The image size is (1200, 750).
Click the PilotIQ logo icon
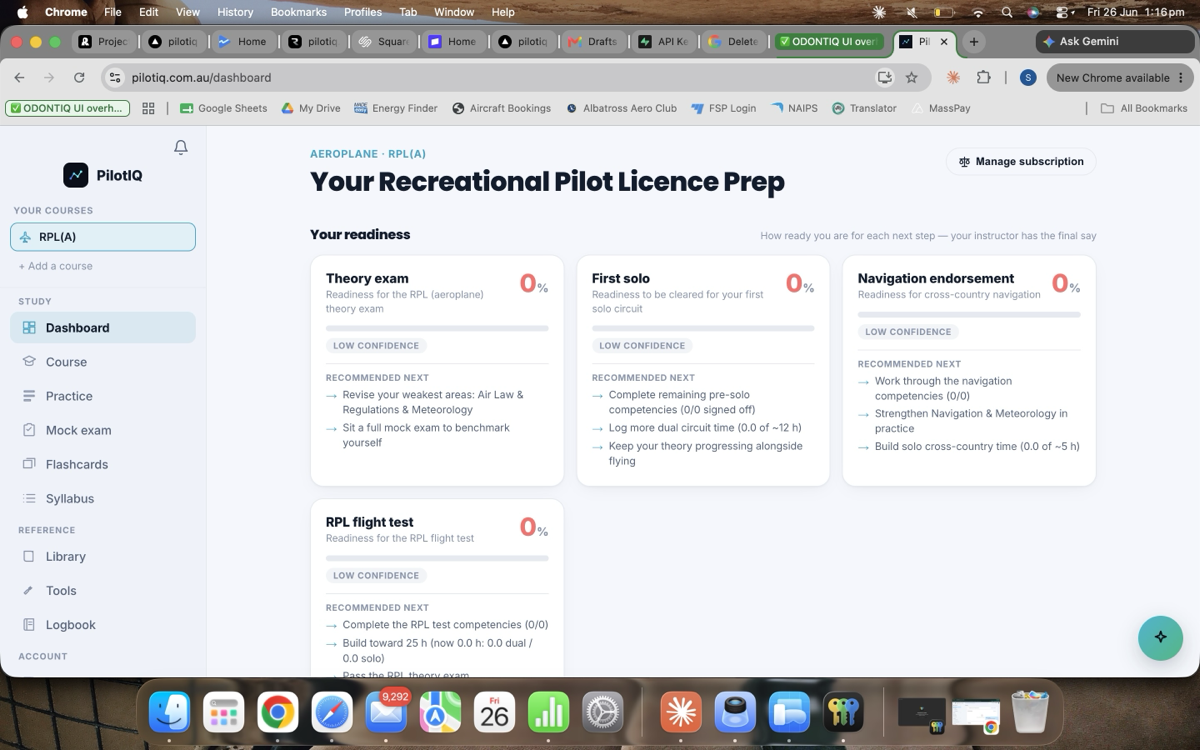point(76,175)
